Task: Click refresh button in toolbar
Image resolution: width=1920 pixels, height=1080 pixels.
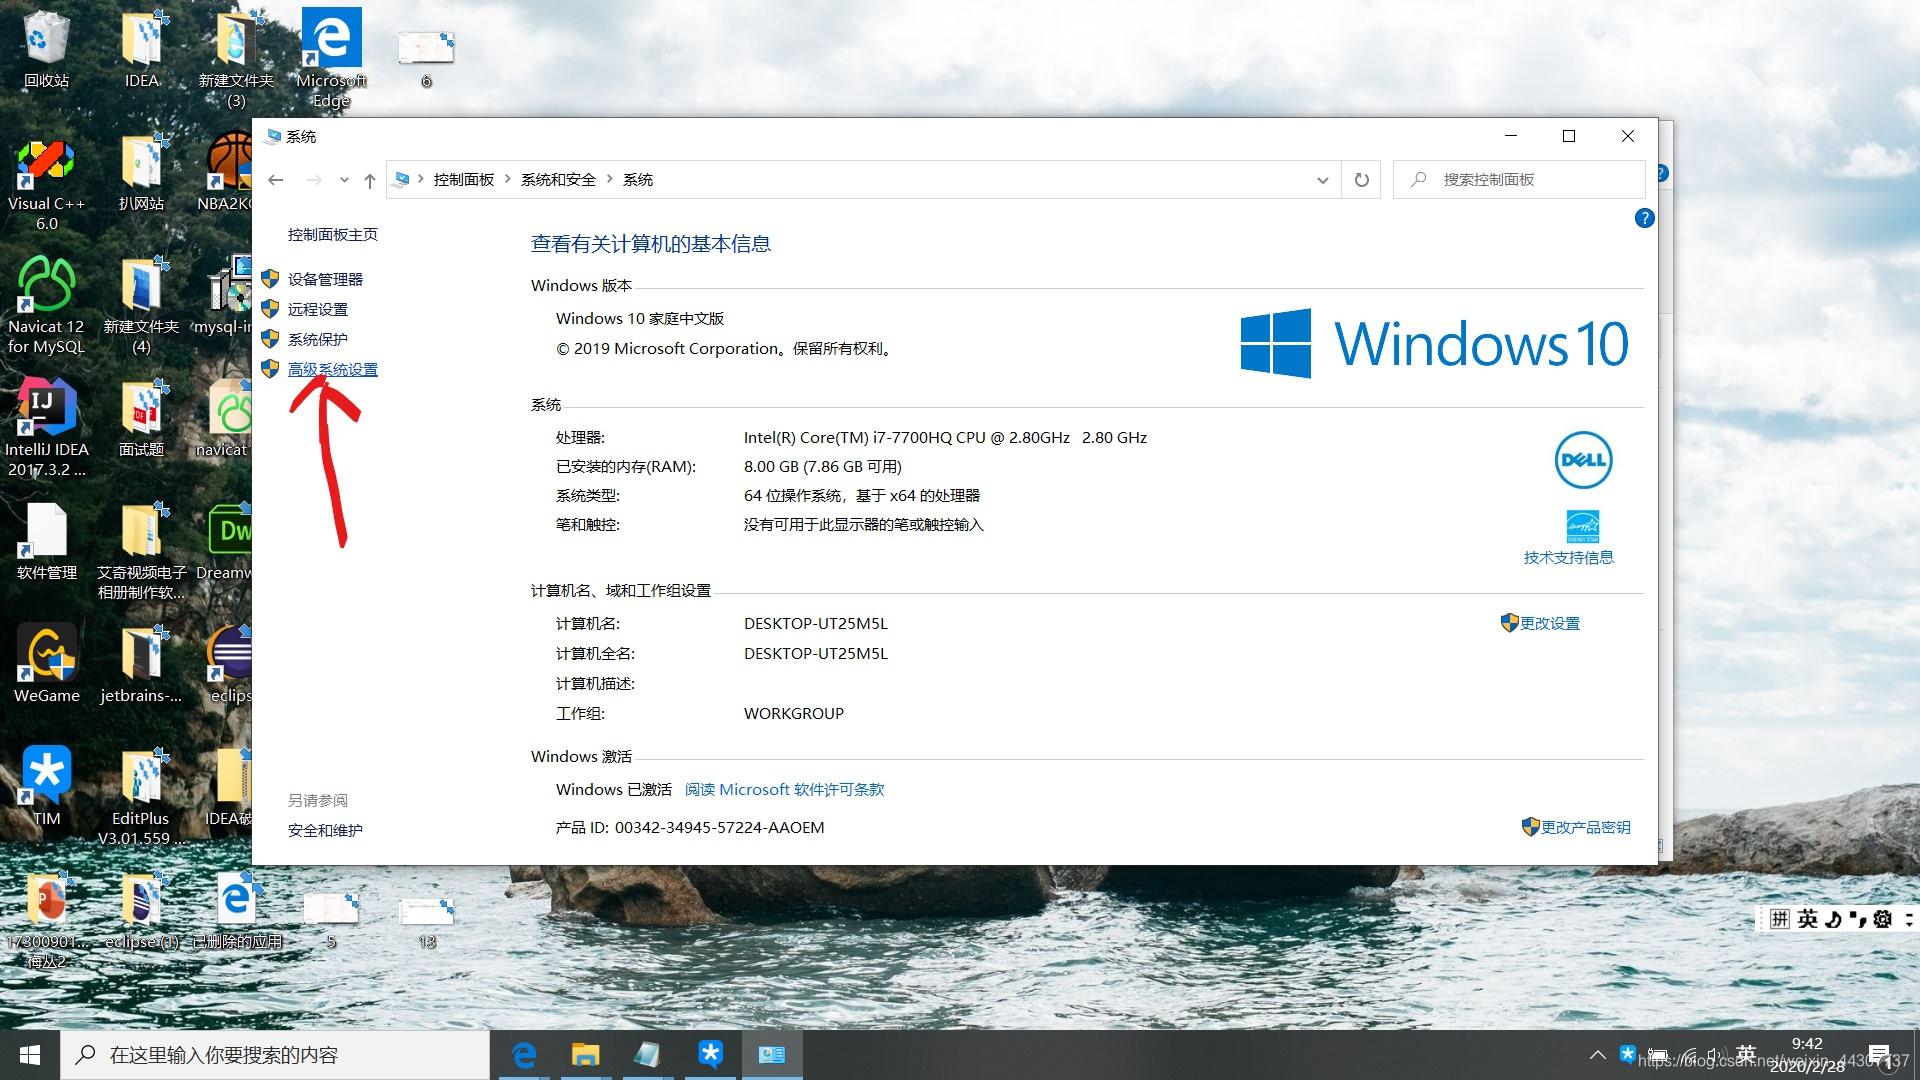Action: point(1361,178)
